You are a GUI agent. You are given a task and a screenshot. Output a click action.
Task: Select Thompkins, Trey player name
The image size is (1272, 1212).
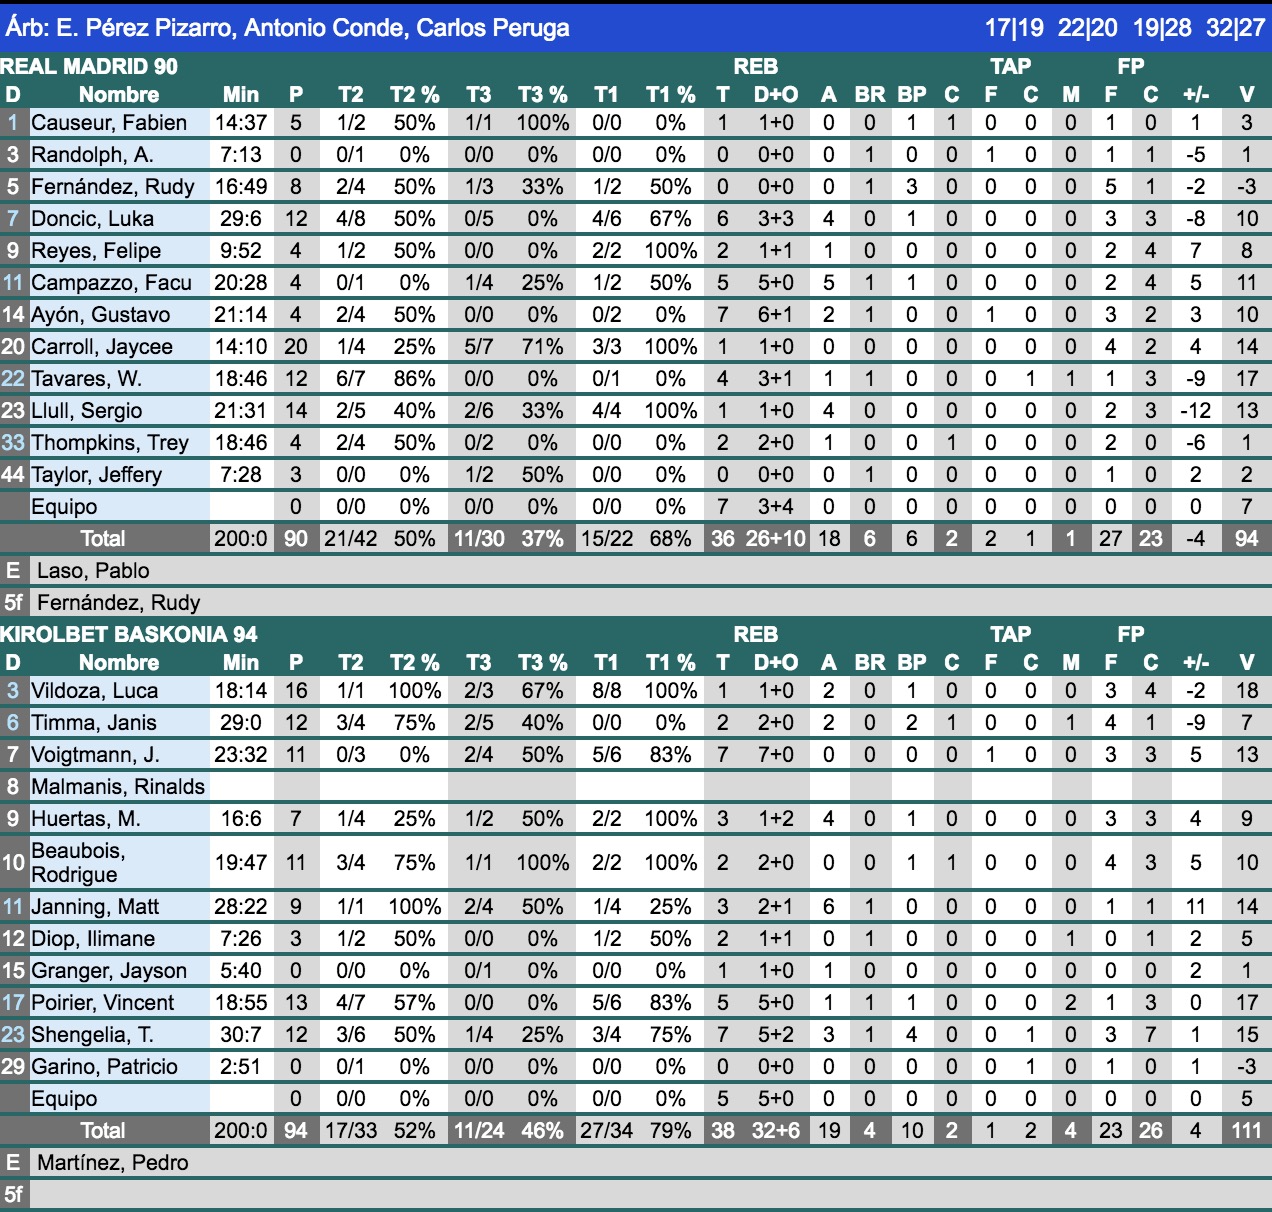(x=109, y=443)
